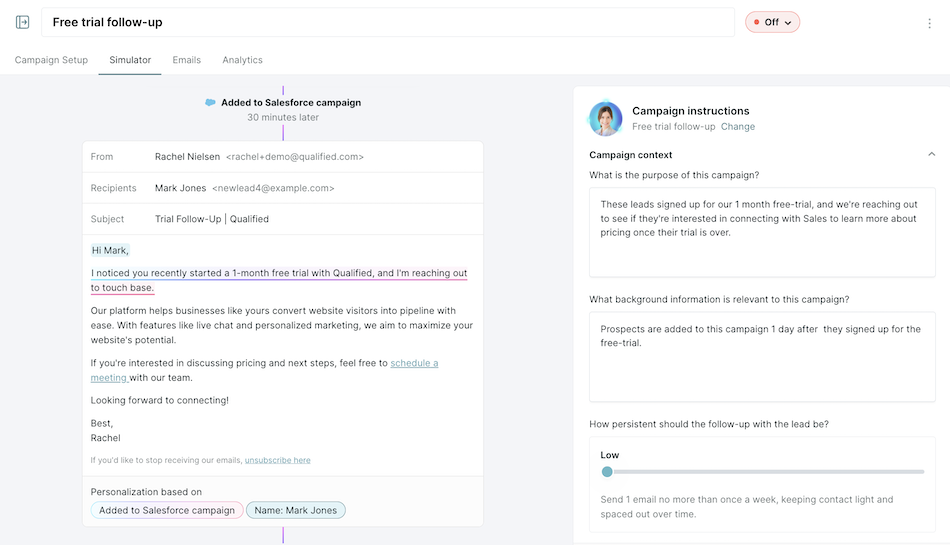Click the Send 1 email persistence description
Screen dimensions: 950x545
747,507
